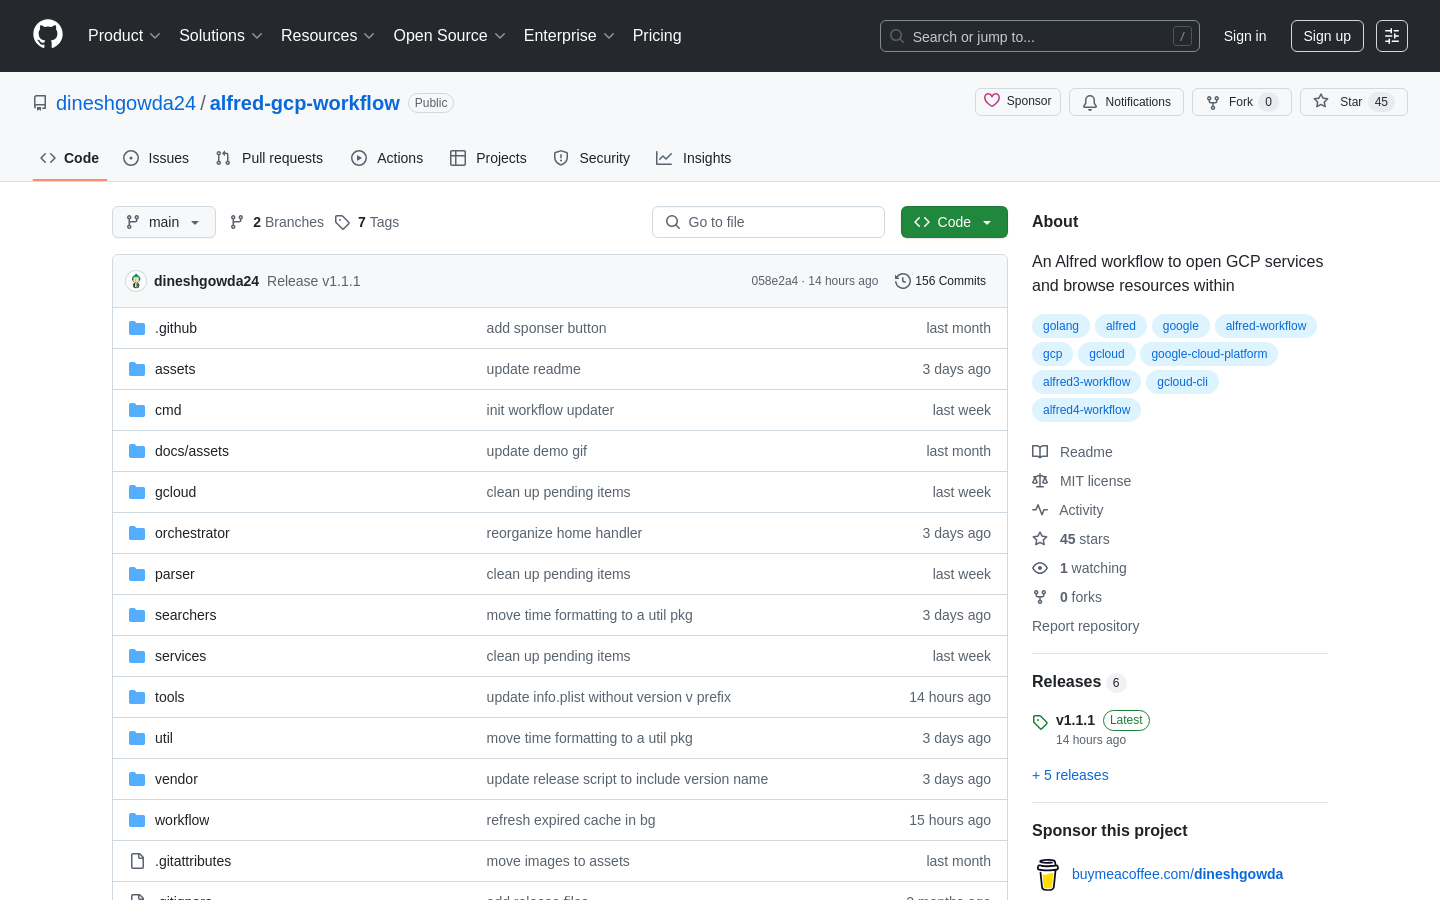Open the Projects tab
This screenshot has height=900, width=1440.
click(488, 158)
